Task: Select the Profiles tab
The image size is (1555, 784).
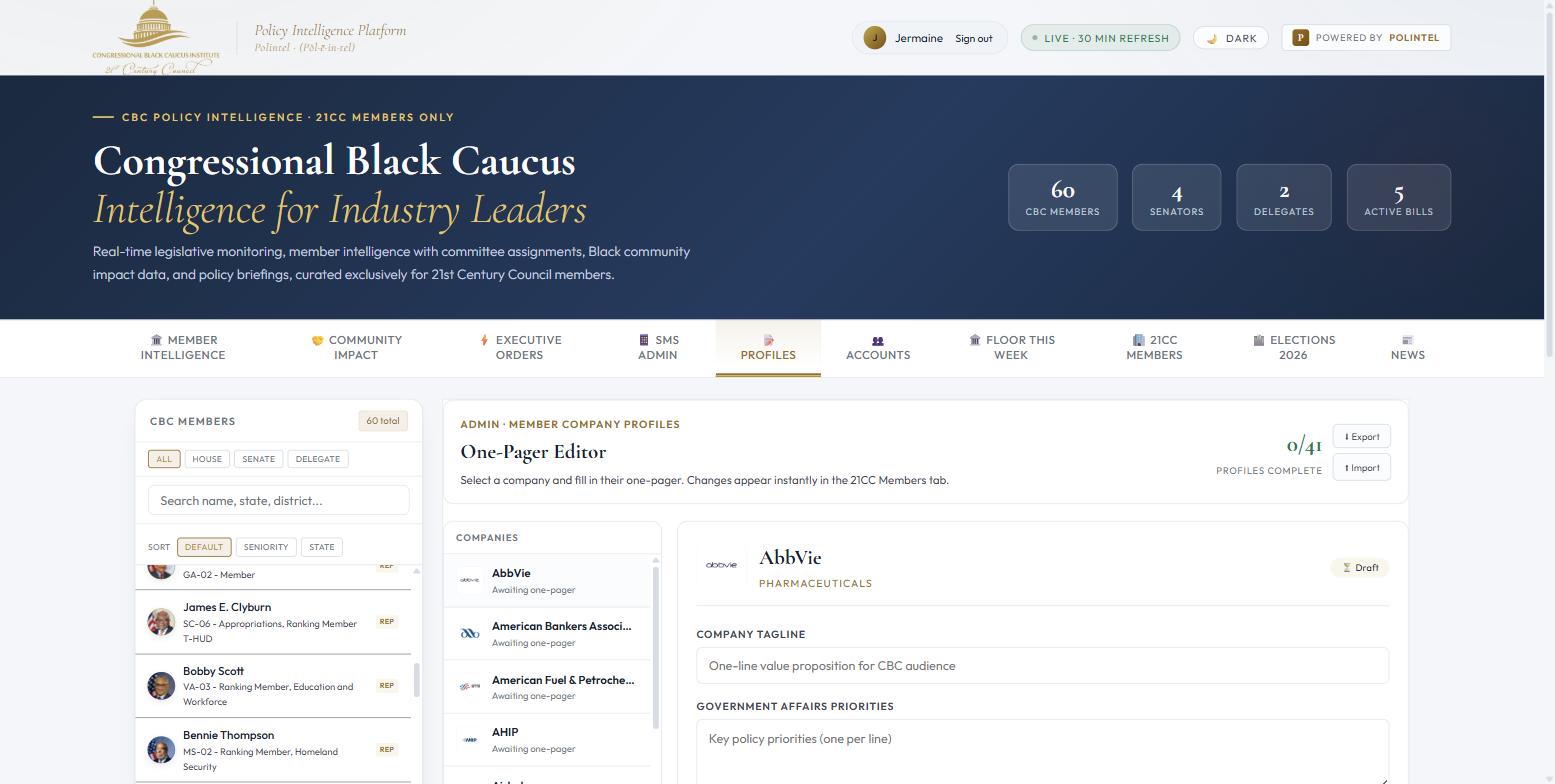Action: tap(768, 348)
